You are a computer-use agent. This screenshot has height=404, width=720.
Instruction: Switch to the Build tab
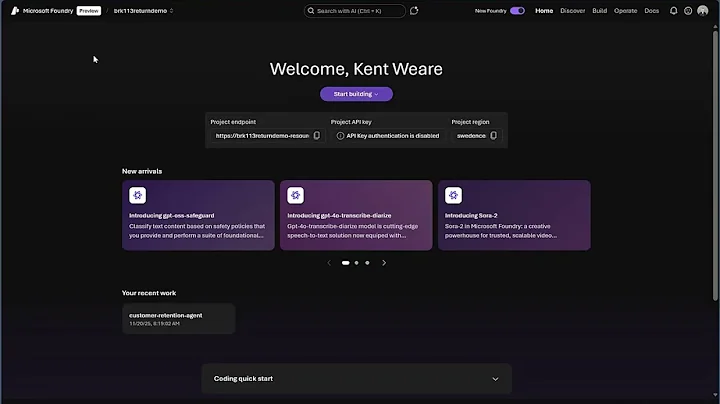click(x=599, y=11)
